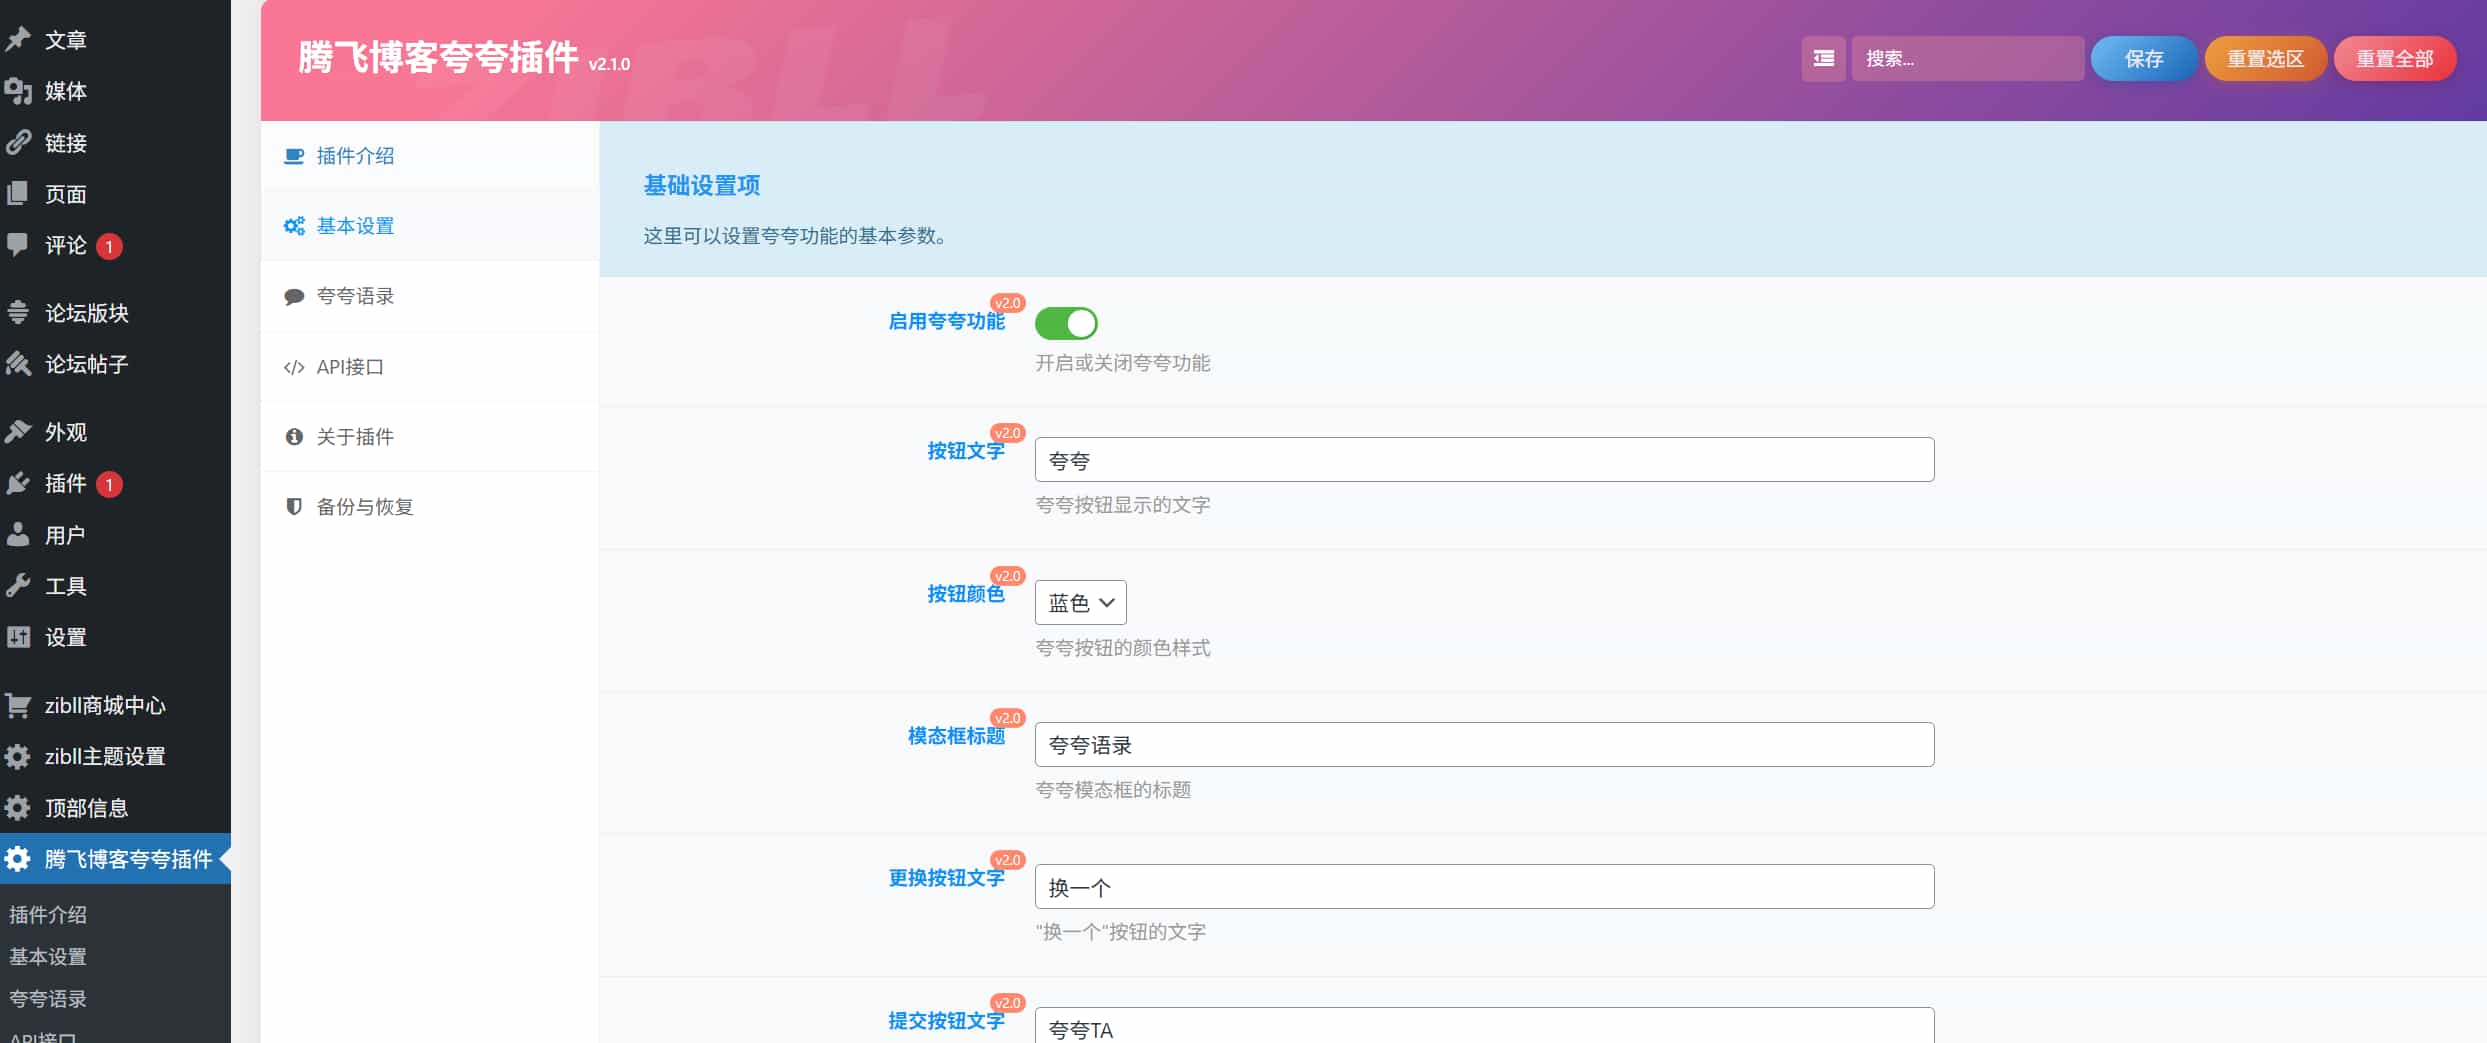This screenshot has height=1043, width=2487.
Task: Click the code brackets icon for API接口
Action: (294, 368)
